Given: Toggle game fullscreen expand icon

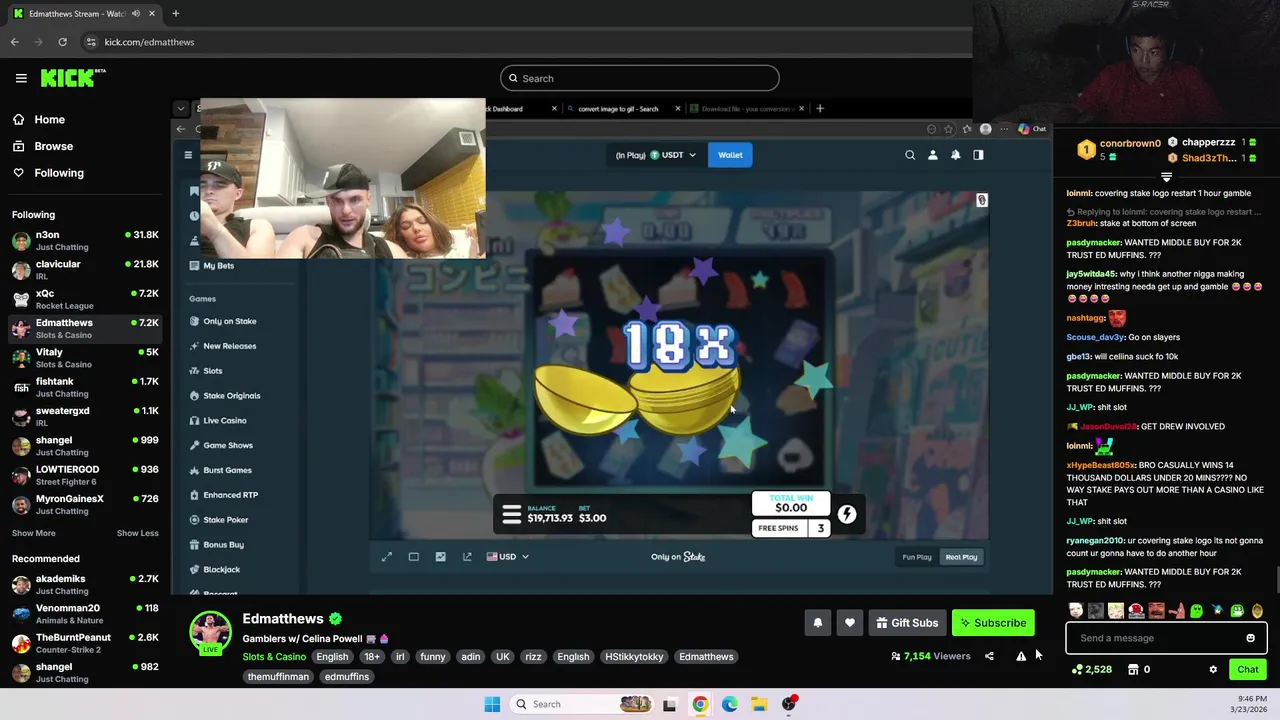Looking at the screenshot, I should (x=387, y=557).
